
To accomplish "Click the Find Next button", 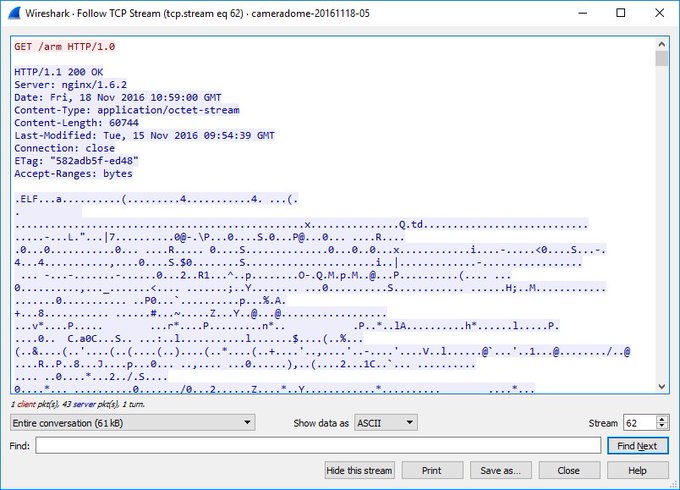I will point(638,446).
